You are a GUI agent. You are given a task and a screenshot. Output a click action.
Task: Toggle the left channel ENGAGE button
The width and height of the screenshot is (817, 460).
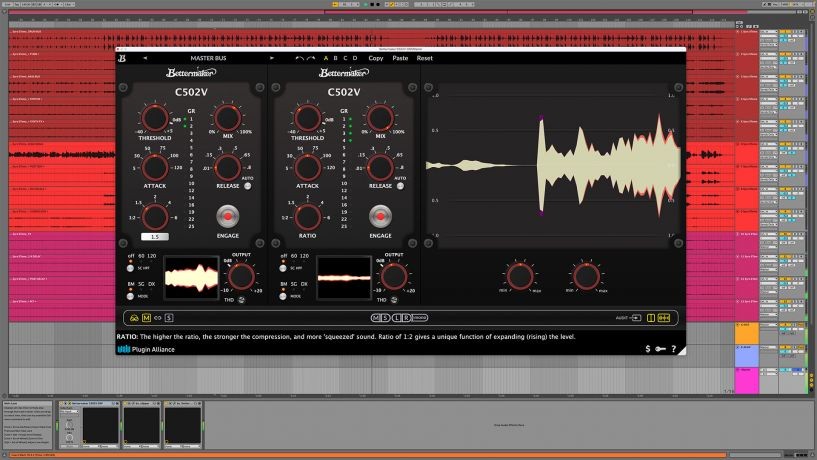(x=227, y=217)
